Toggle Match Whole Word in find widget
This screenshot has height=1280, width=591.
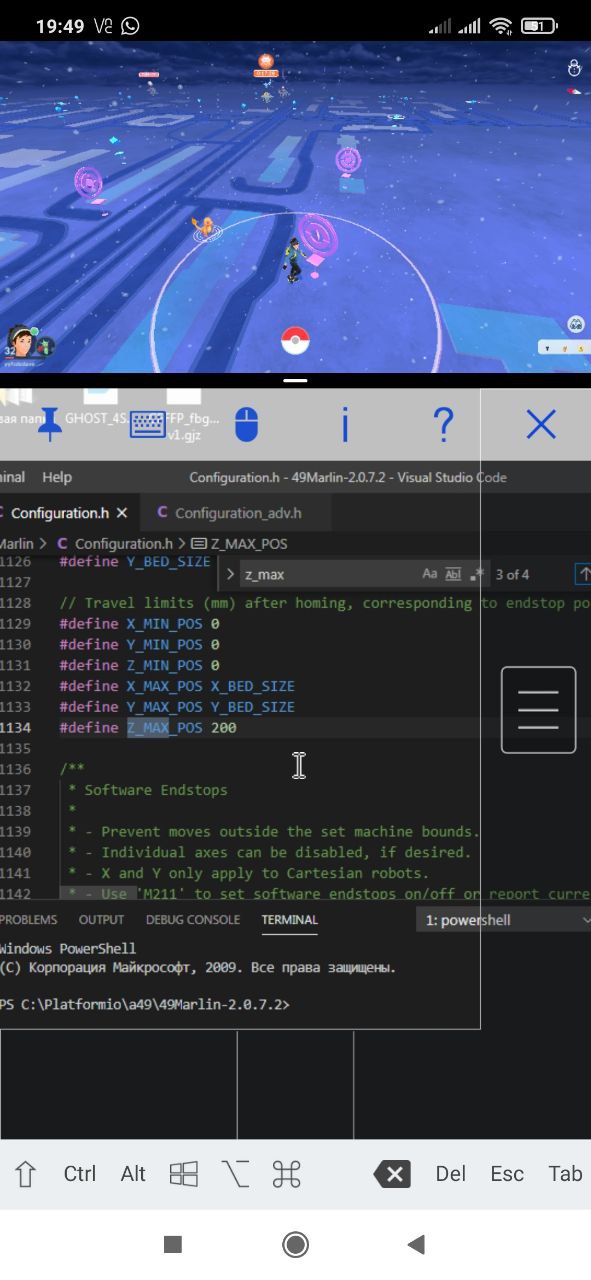453,574
